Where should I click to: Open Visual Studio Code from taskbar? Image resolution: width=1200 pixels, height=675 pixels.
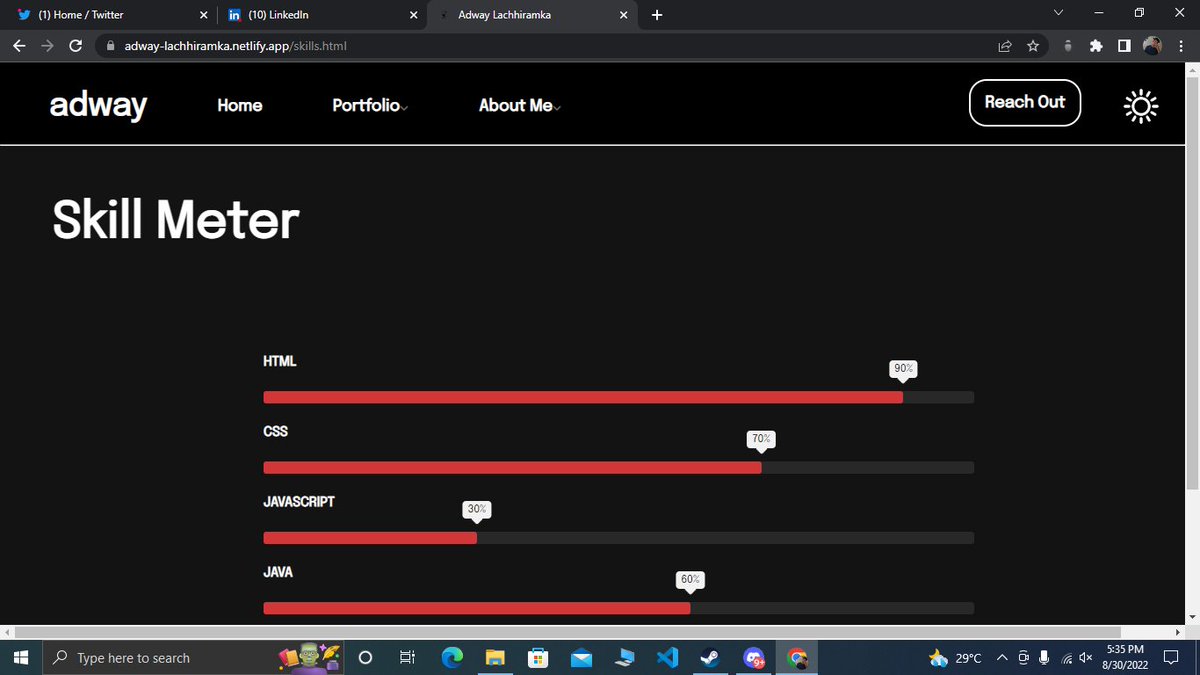668,657
